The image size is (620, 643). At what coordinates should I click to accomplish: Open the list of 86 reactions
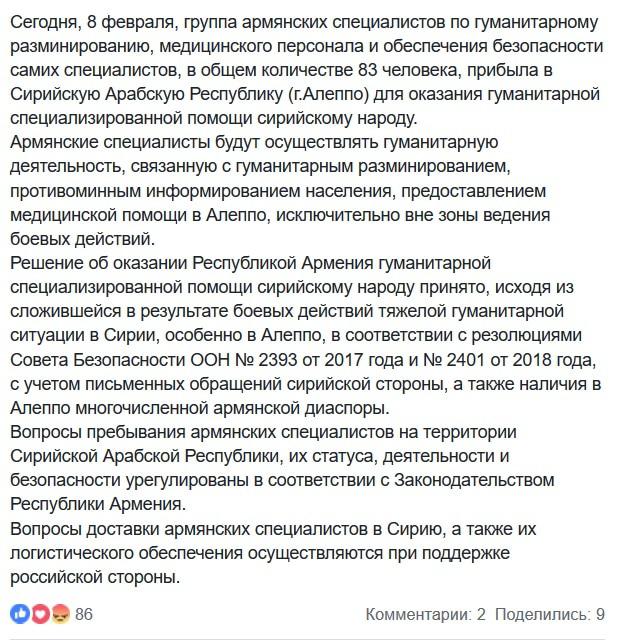(84, 613)
